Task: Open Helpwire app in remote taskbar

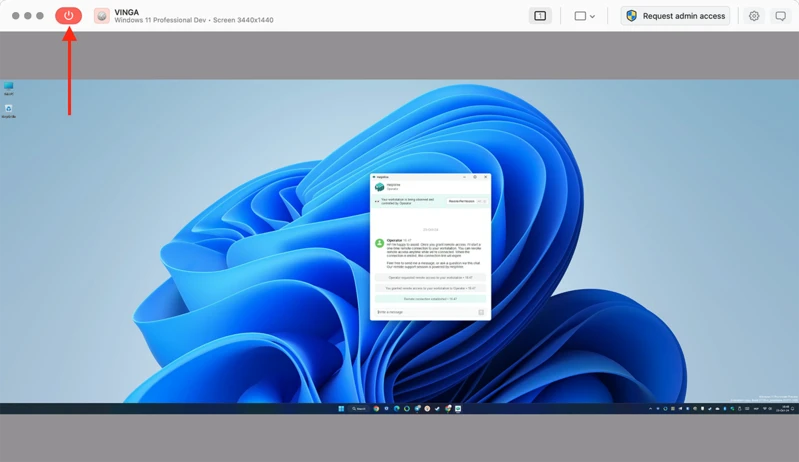Action: (x=458, y=409)
